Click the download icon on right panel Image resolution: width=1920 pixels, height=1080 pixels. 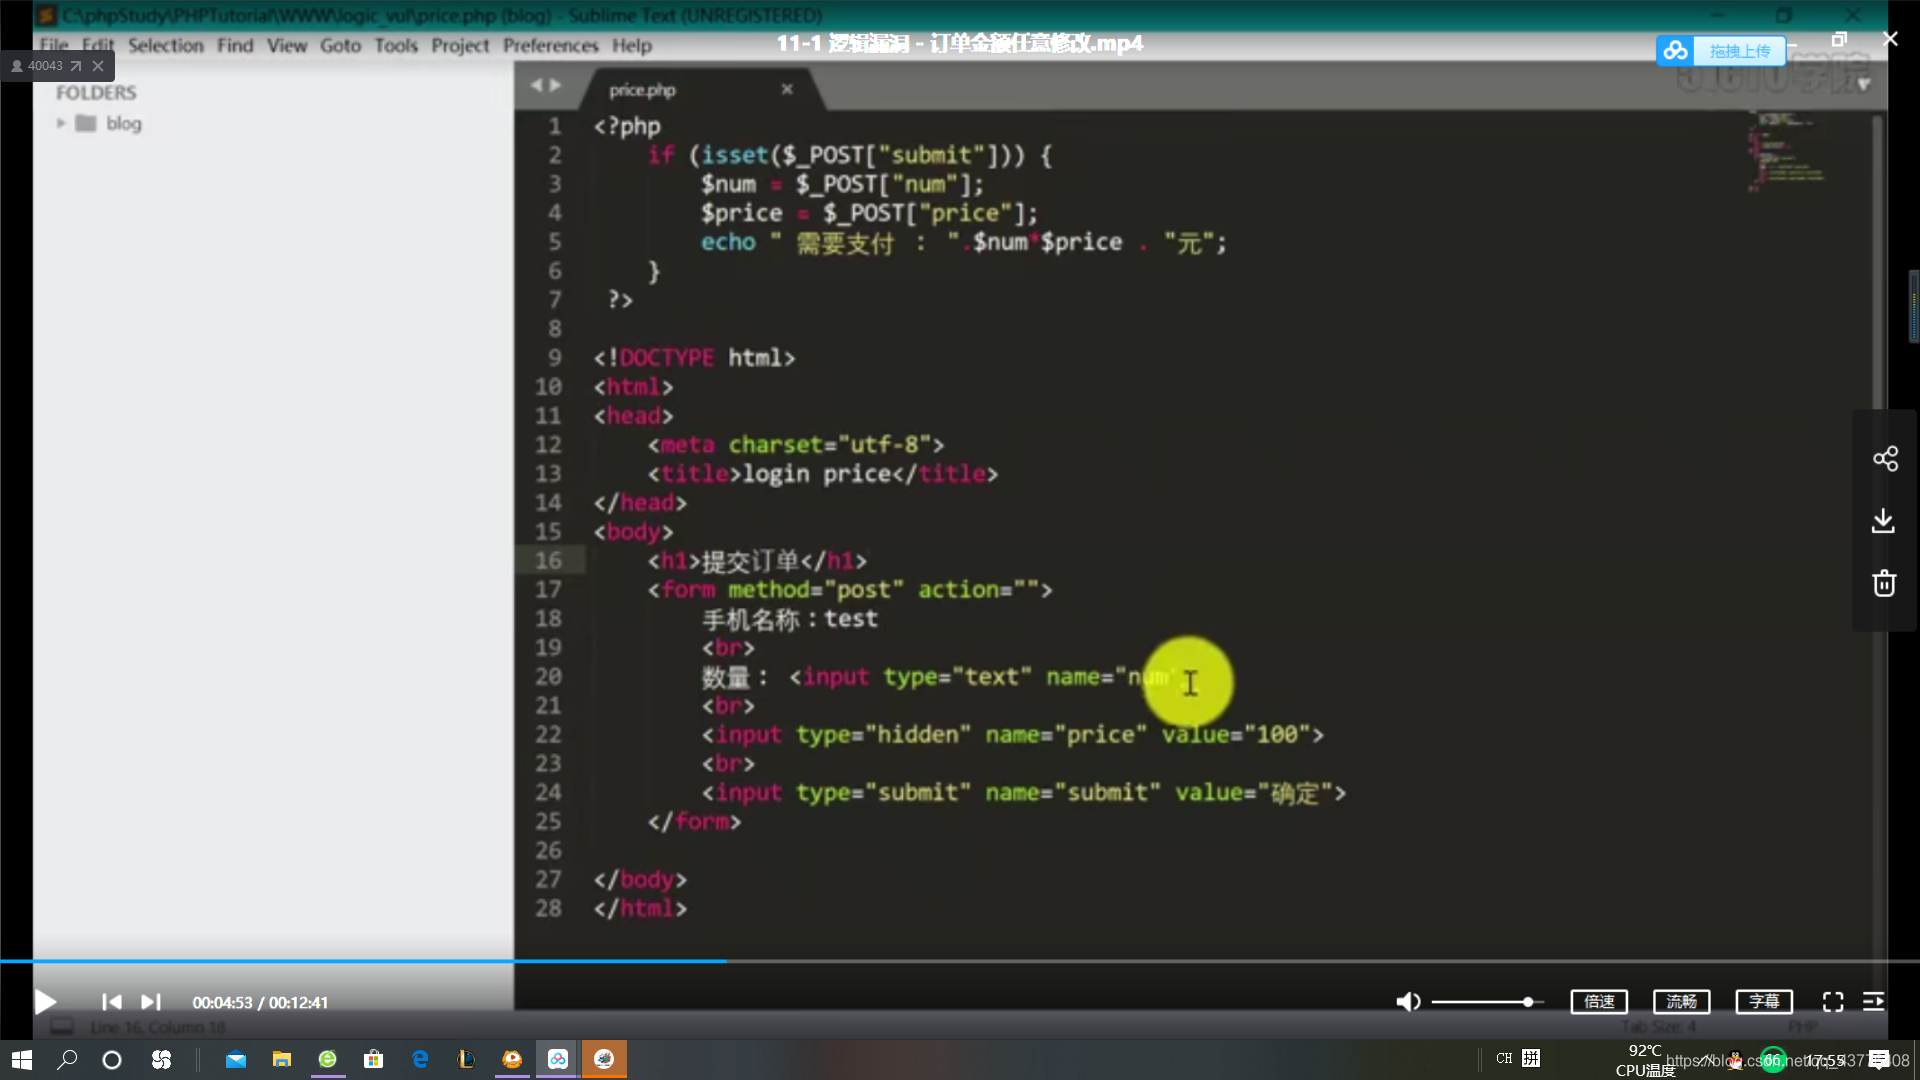(1884, 521)
